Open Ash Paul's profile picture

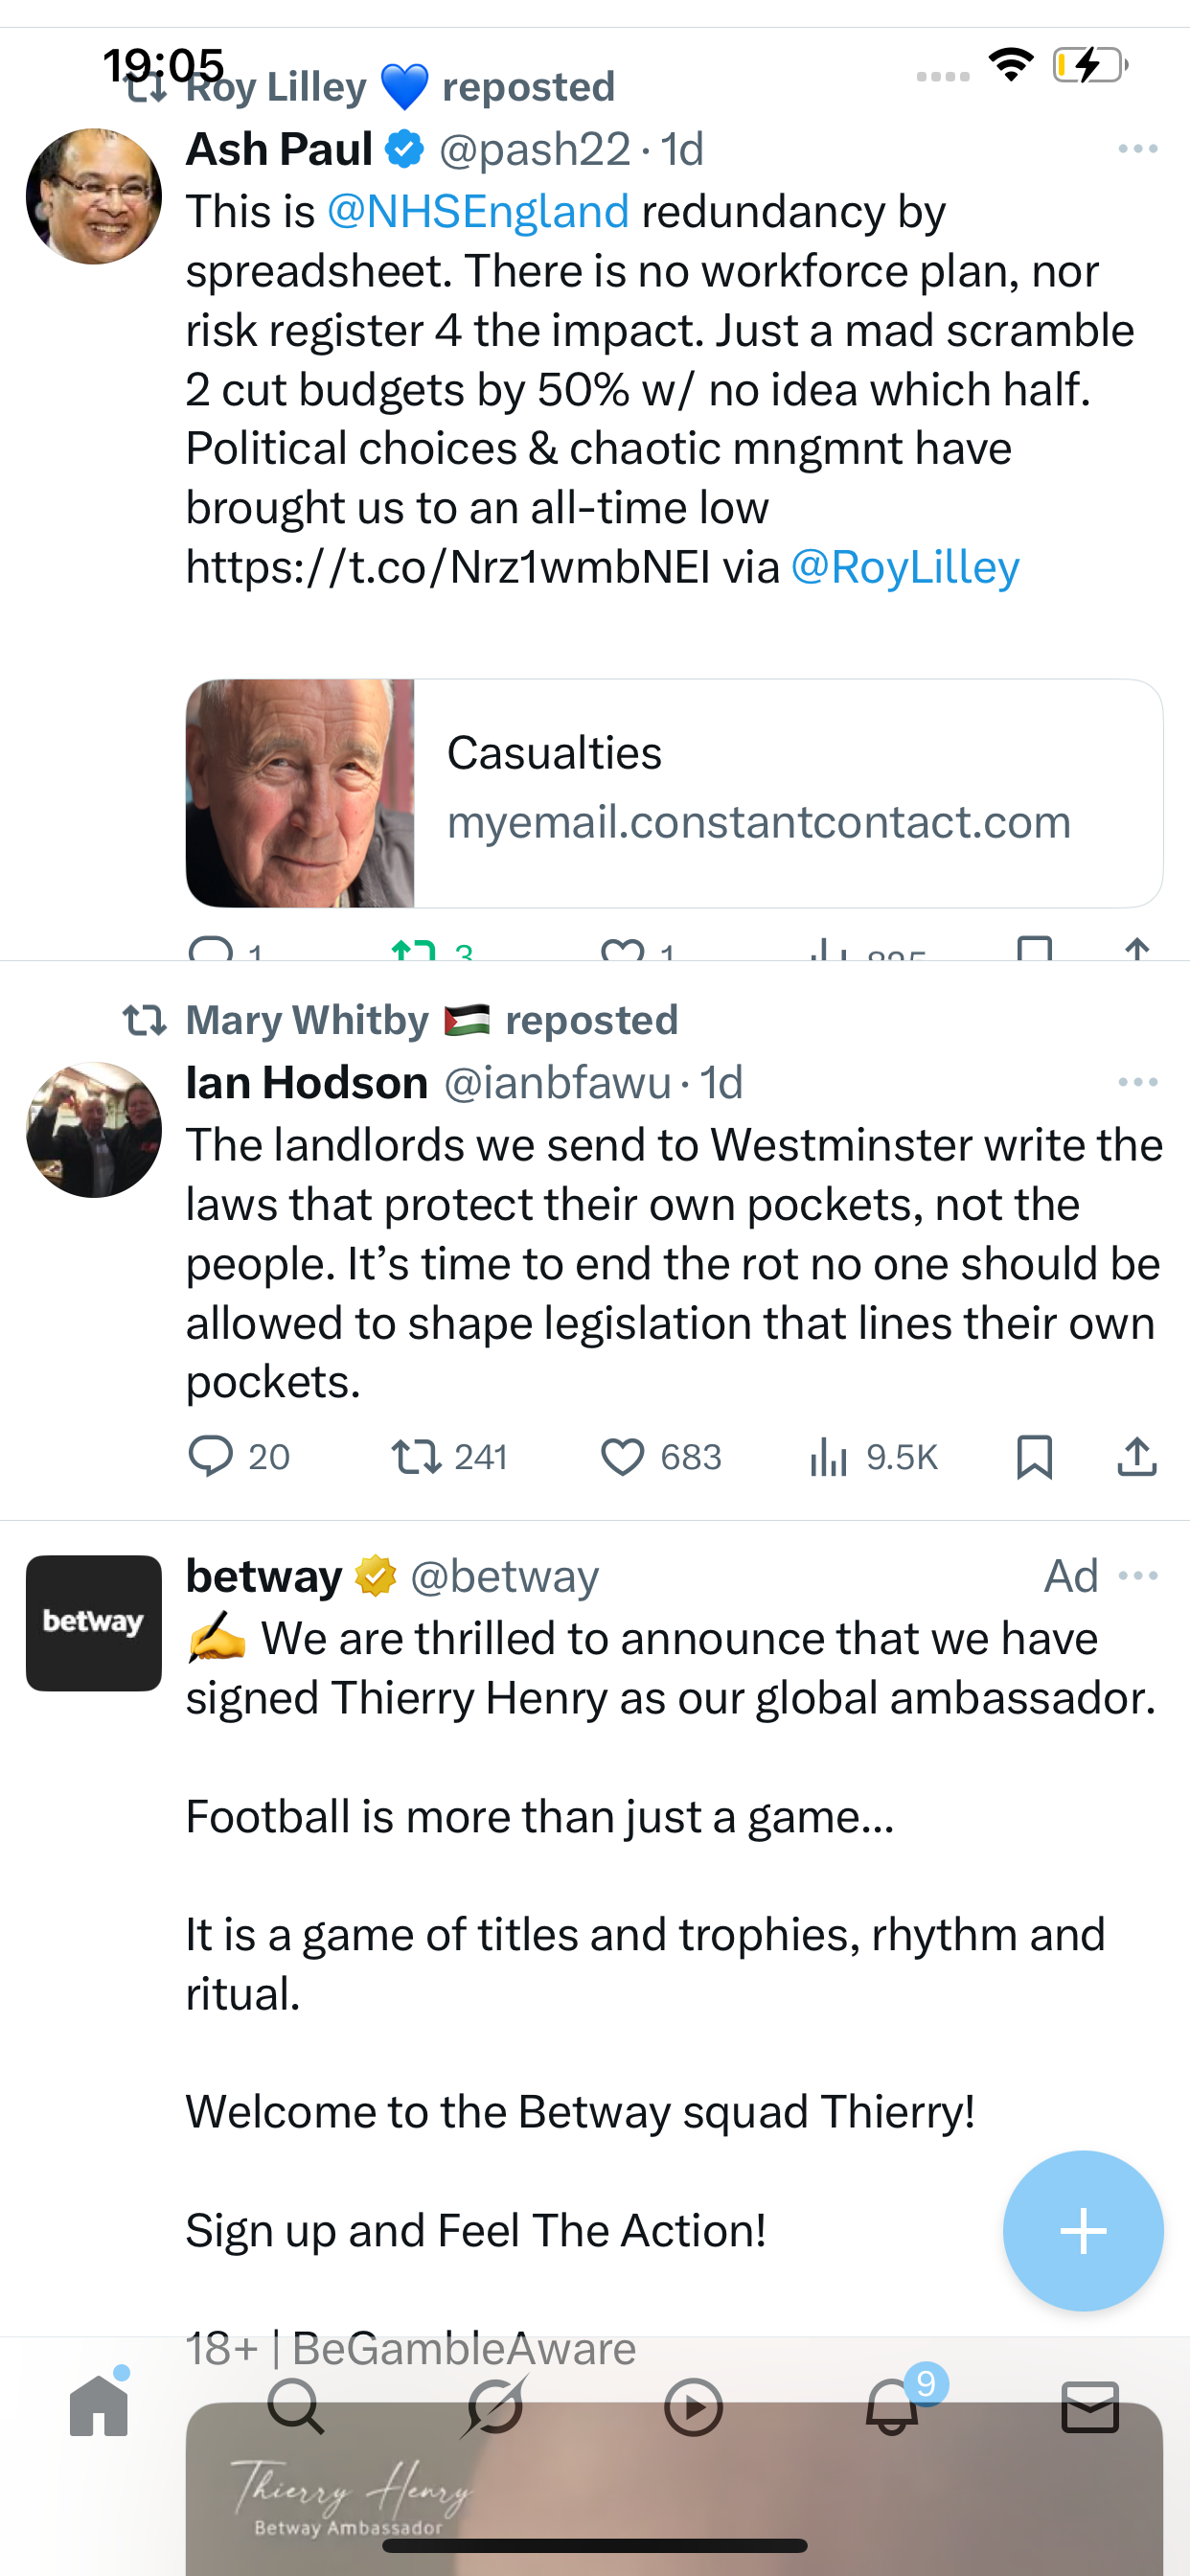point(94,196)
